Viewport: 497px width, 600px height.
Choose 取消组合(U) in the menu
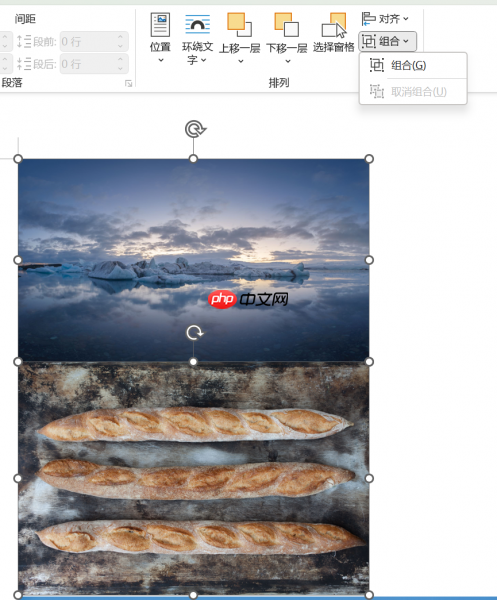point(413,92)
